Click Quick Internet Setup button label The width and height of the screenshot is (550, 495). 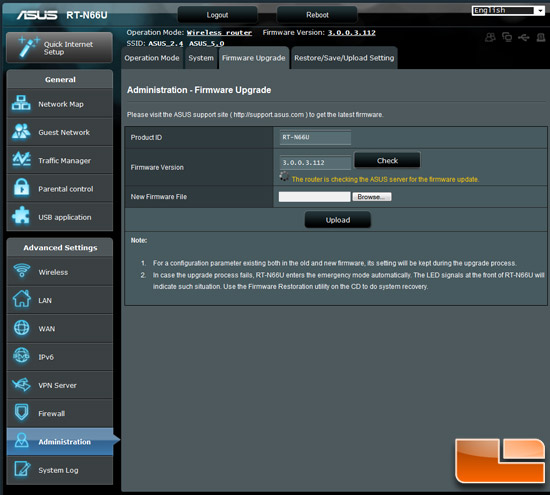(x=68, y=48)
